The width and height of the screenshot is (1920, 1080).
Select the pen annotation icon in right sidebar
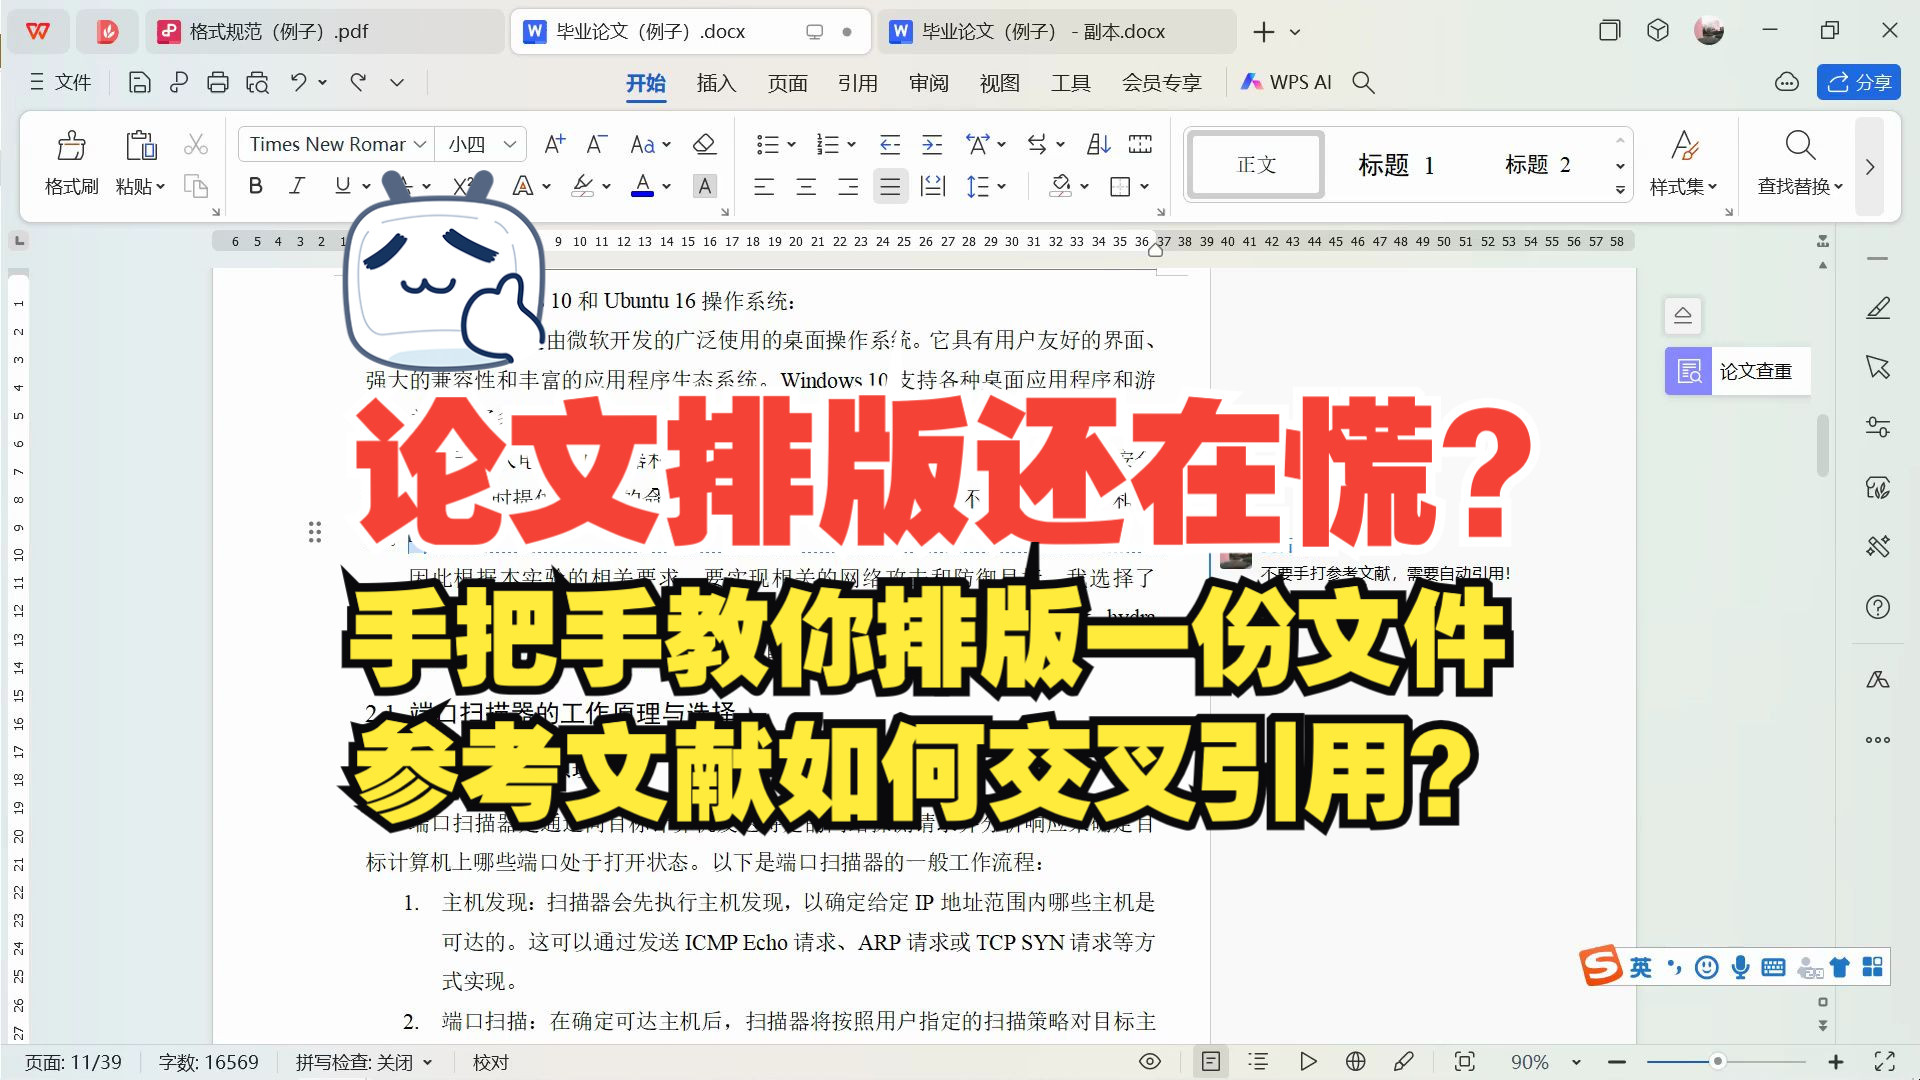pos(1878,308)
